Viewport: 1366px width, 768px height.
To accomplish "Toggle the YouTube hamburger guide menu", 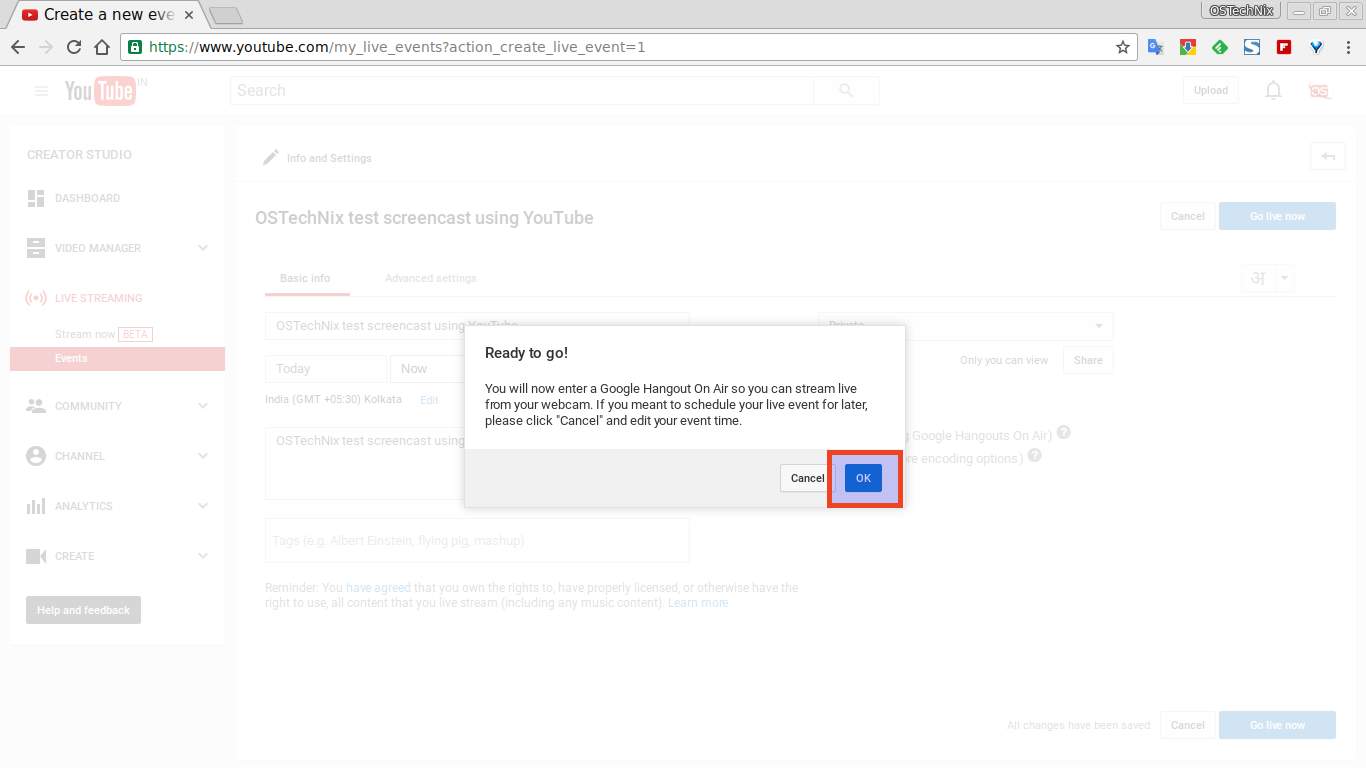I will tap(41, 91).
